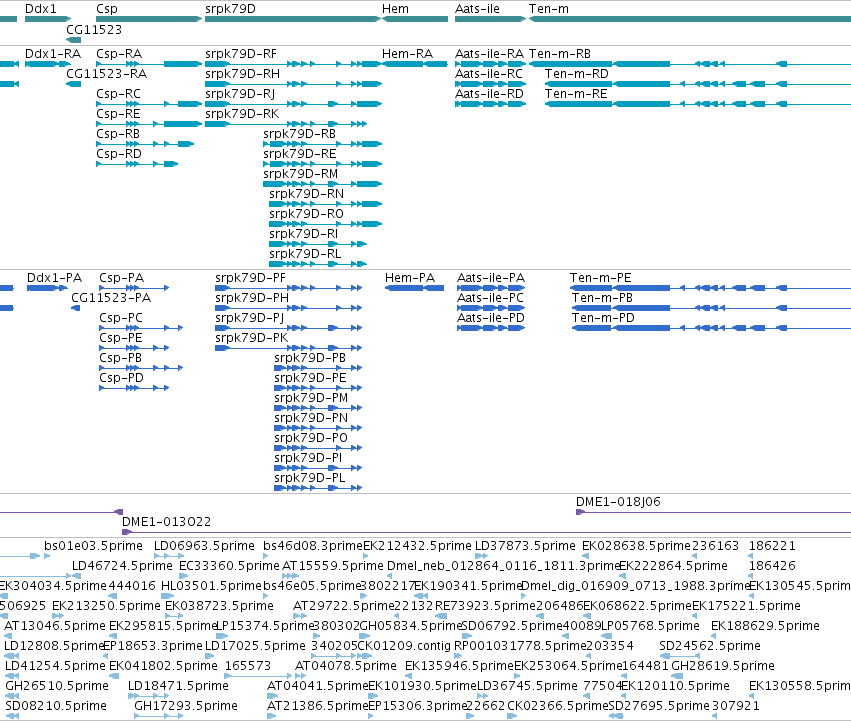
Task: Select transcript Csp-RA
Action: pos(119,54)
